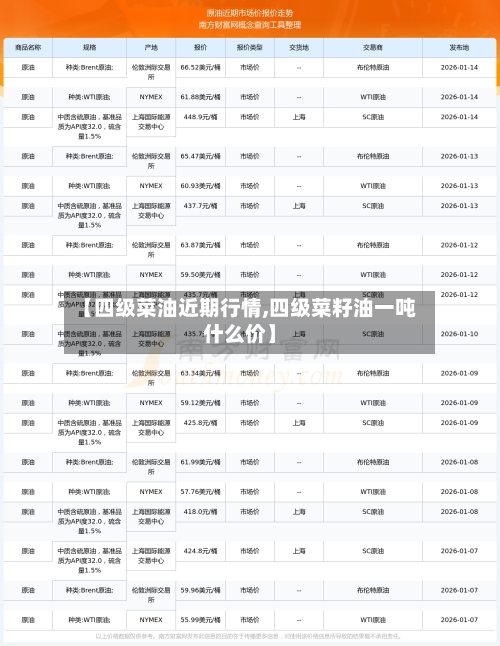Select the date in the 425.8元/桶 row
This screenshot has height=646, width=500.
pos(459,423)
